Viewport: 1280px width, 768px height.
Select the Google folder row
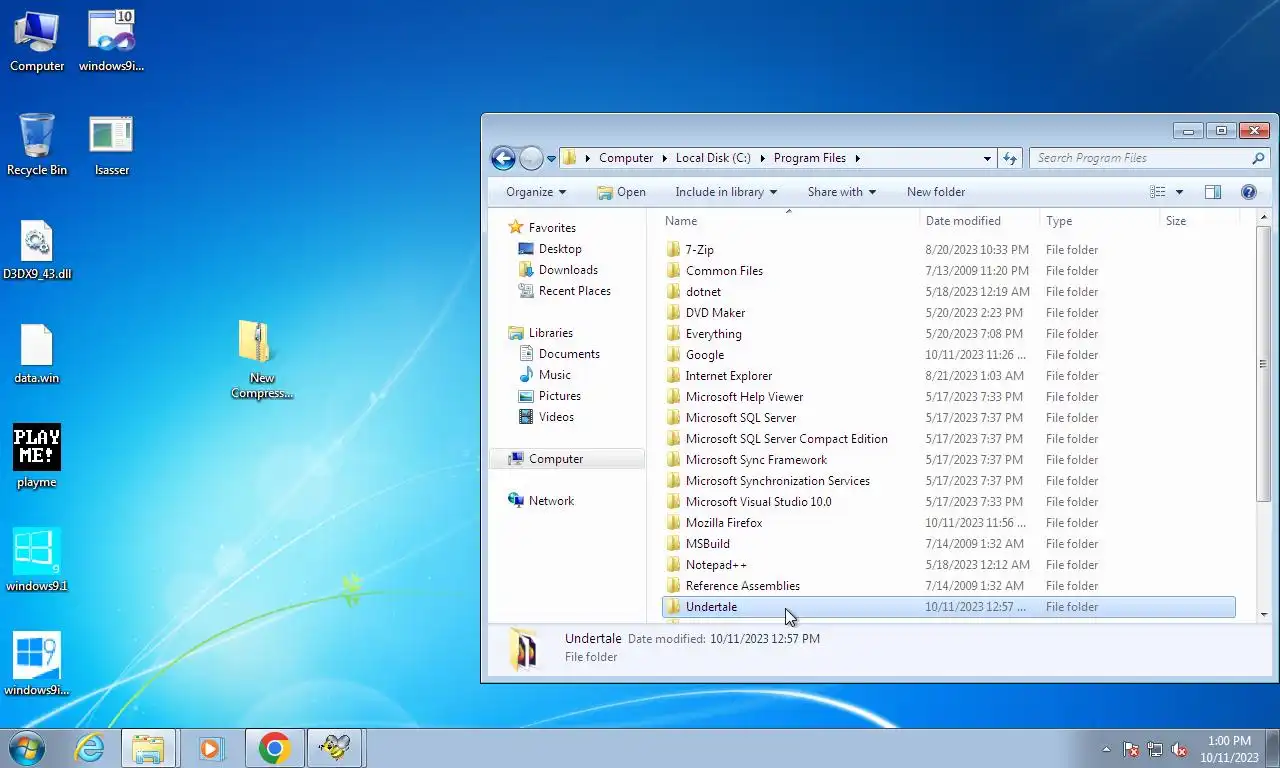click(x=948, y=355)
